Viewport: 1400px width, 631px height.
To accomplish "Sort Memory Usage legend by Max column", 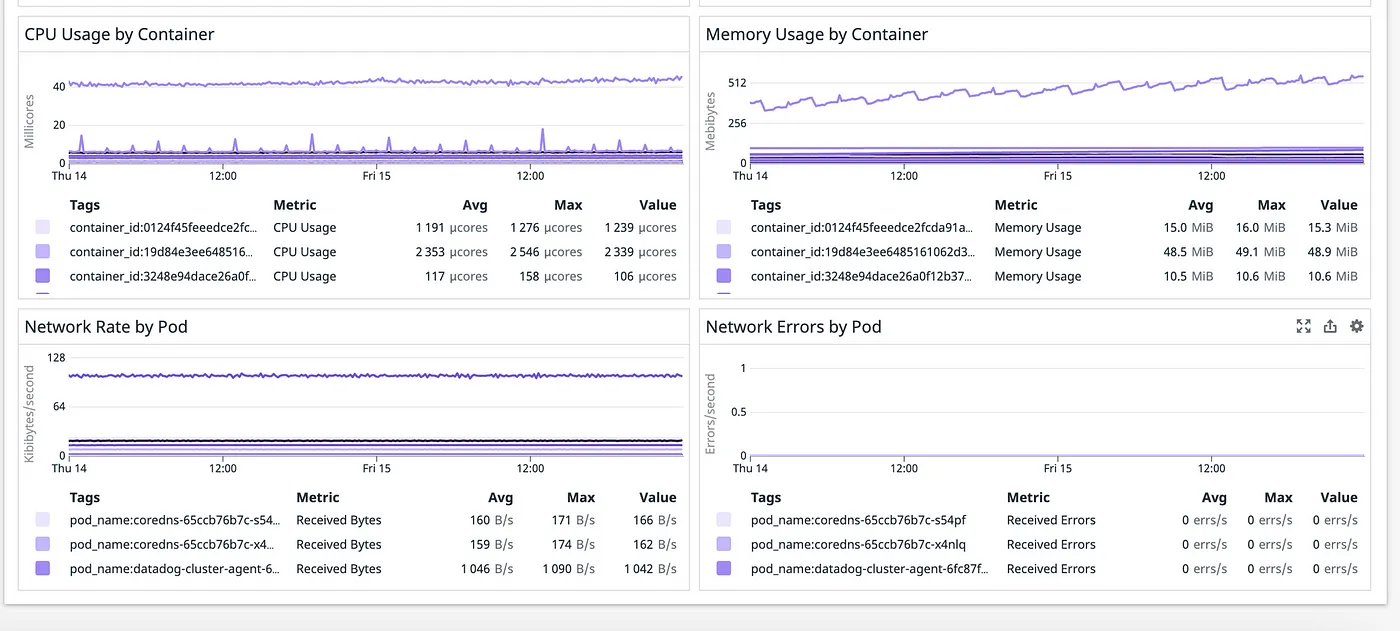I will tap(1271, 204).
